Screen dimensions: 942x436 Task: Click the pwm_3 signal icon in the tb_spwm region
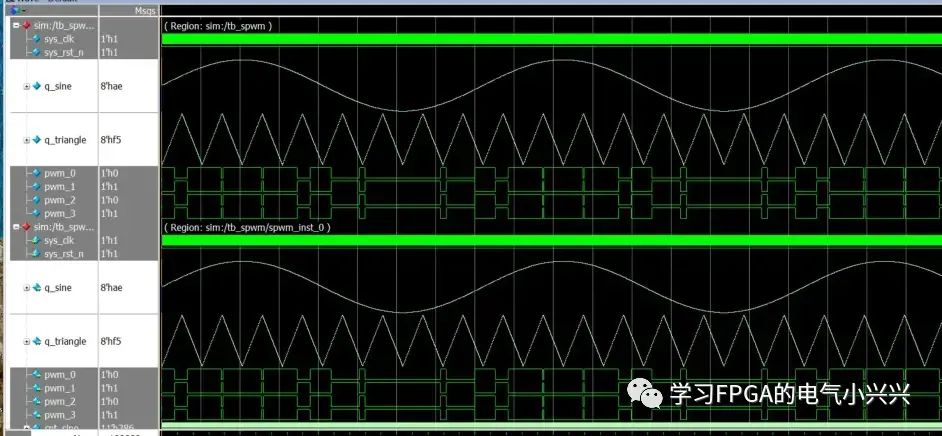click(x=37, y=213)
